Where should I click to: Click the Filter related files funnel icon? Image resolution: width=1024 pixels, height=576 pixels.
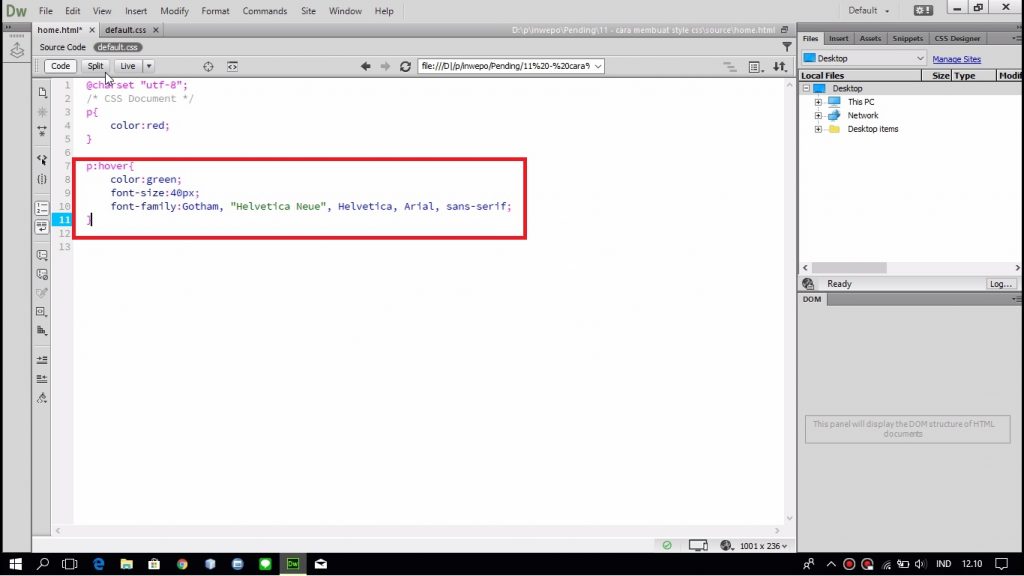(787, 47)
